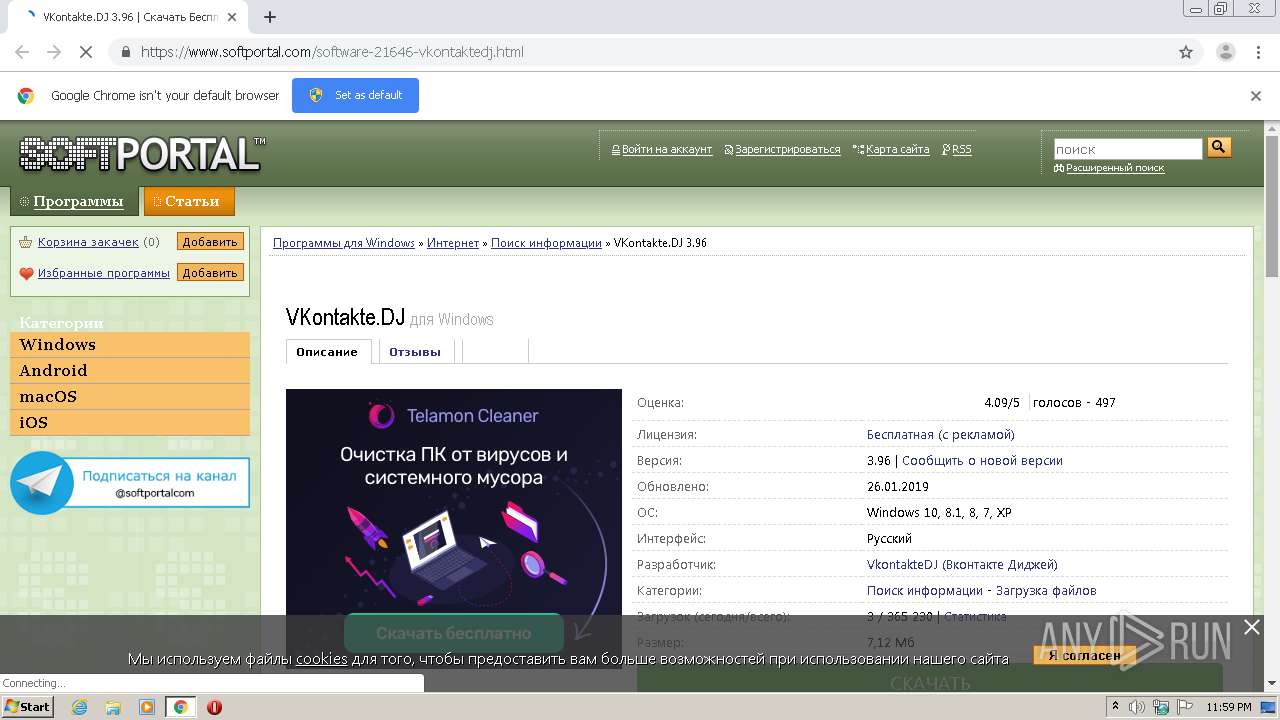1280x720 pixels.
Task: Click red Opera taskbar icon
Action: (x=214, y=707)
